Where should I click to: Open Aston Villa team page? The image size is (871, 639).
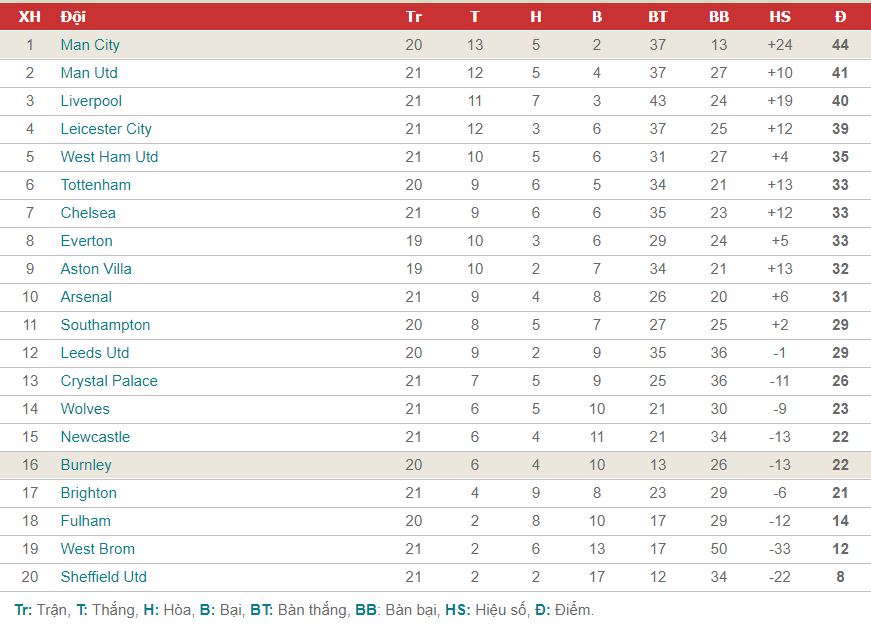point(96,269)
